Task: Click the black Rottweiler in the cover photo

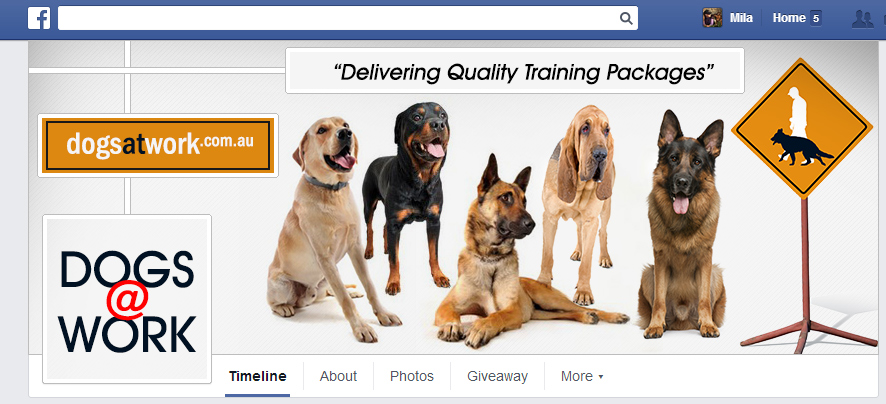Action: [x=408, y=195]
